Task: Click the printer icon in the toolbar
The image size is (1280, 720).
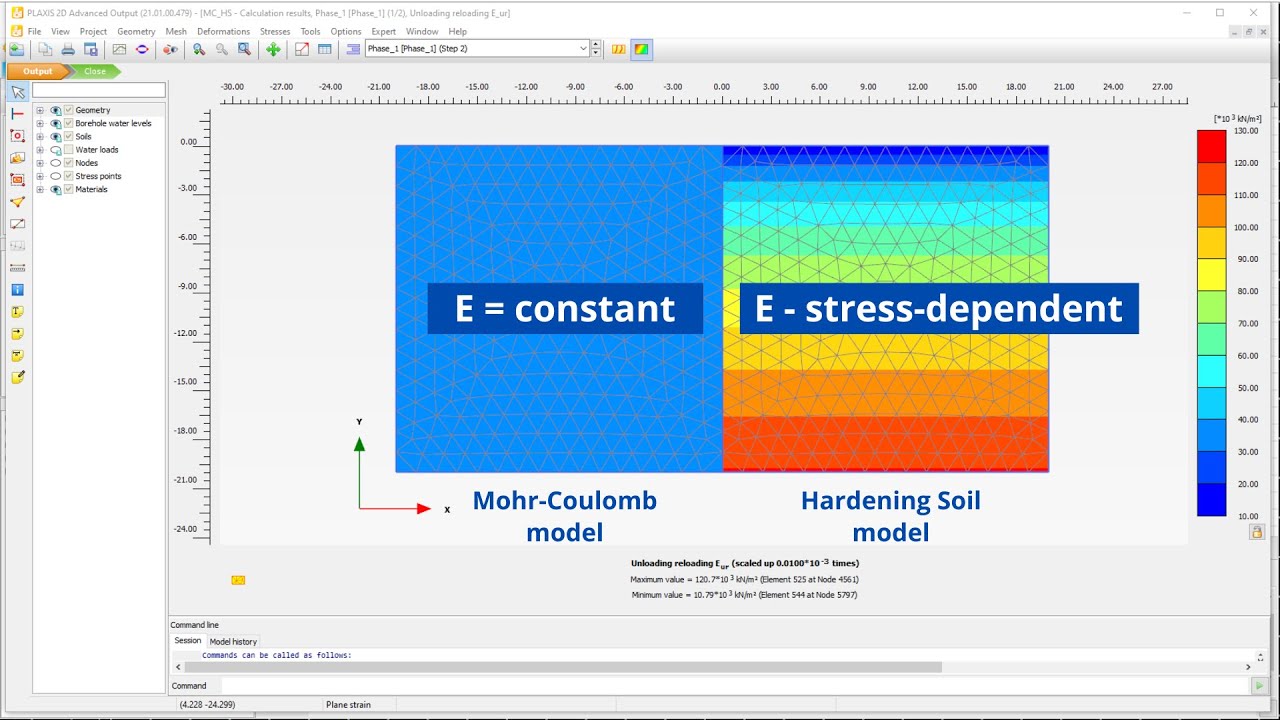Action: (x=68, y=49)
